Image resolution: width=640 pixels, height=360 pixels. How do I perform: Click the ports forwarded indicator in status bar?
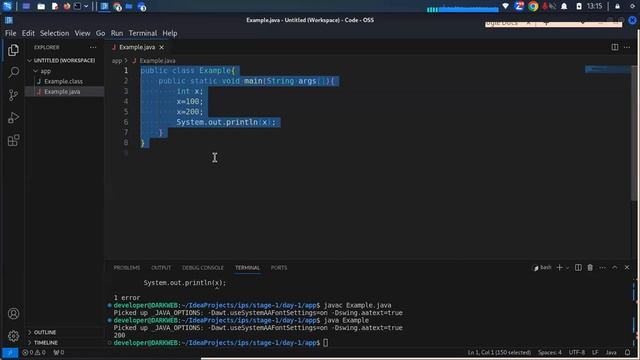tap(59, 352)
